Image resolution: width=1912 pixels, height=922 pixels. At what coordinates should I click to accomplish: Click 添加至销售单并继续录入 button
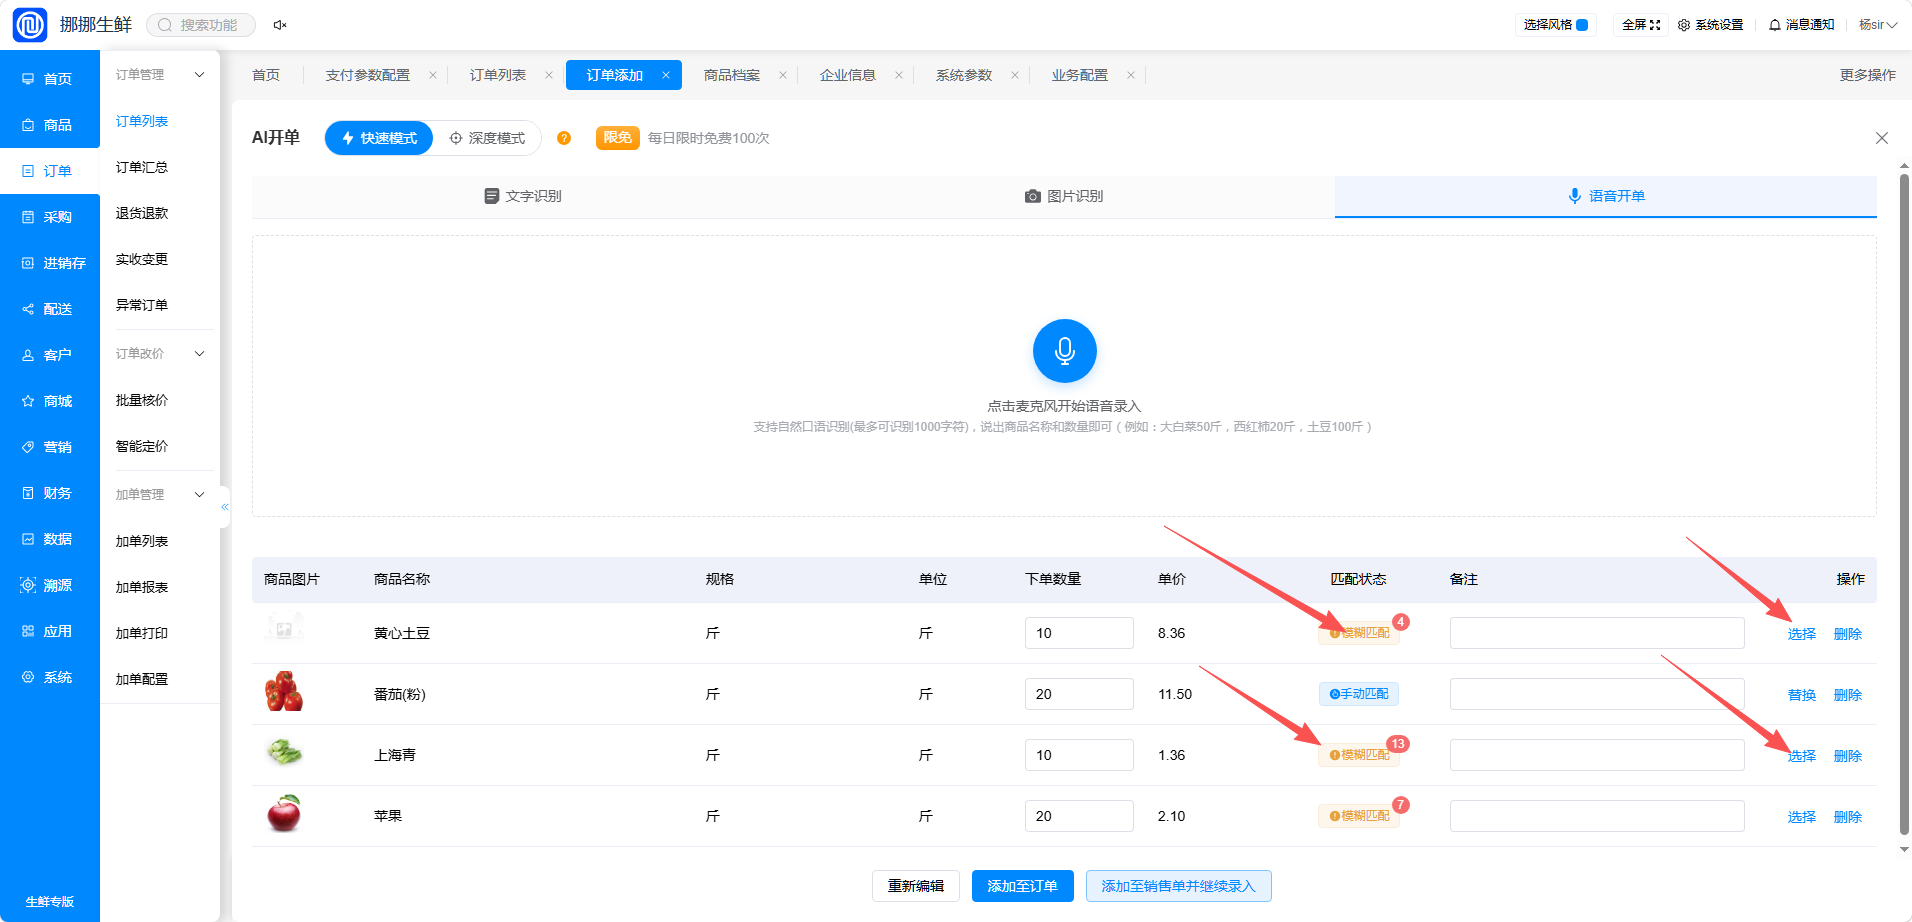tap(1178, 886)
